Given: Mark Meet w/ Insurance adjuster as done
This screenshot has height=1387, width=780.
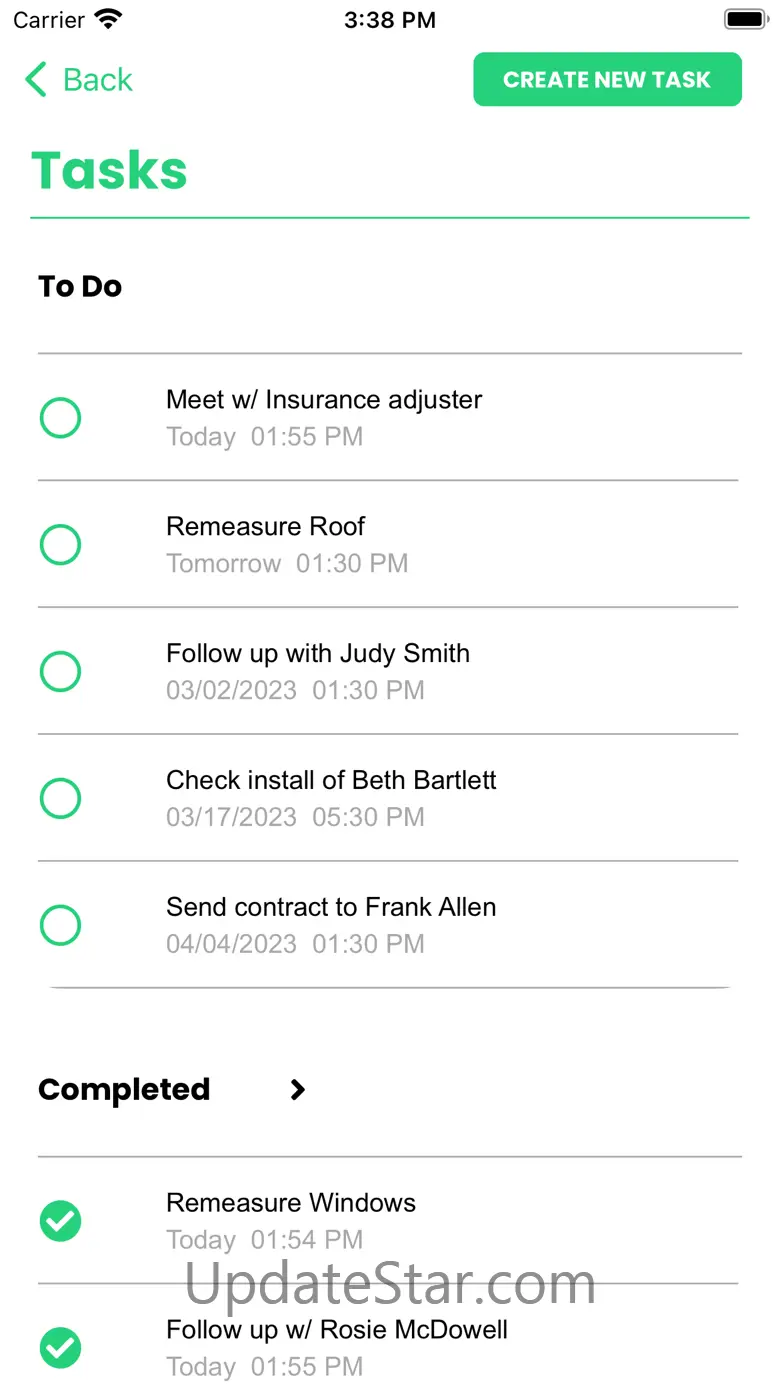Looking at the screenshot, I should click(60, 418).
